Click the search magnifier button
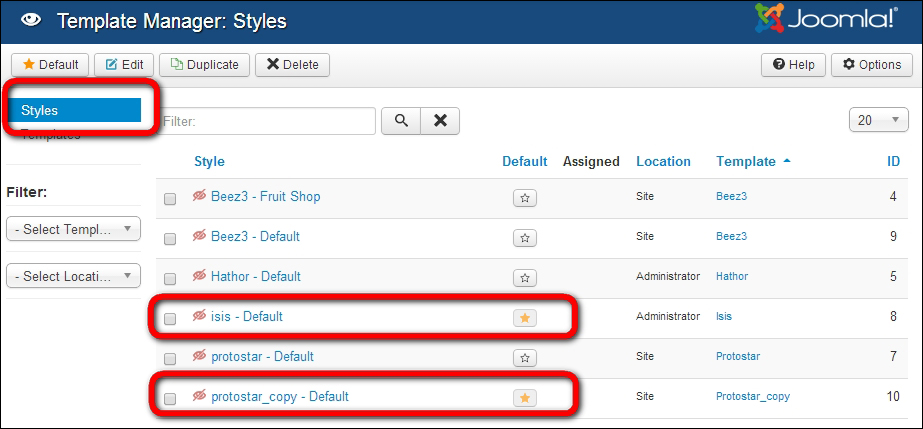The height and width of the screenshot is (429, 923). pos(401,121)
